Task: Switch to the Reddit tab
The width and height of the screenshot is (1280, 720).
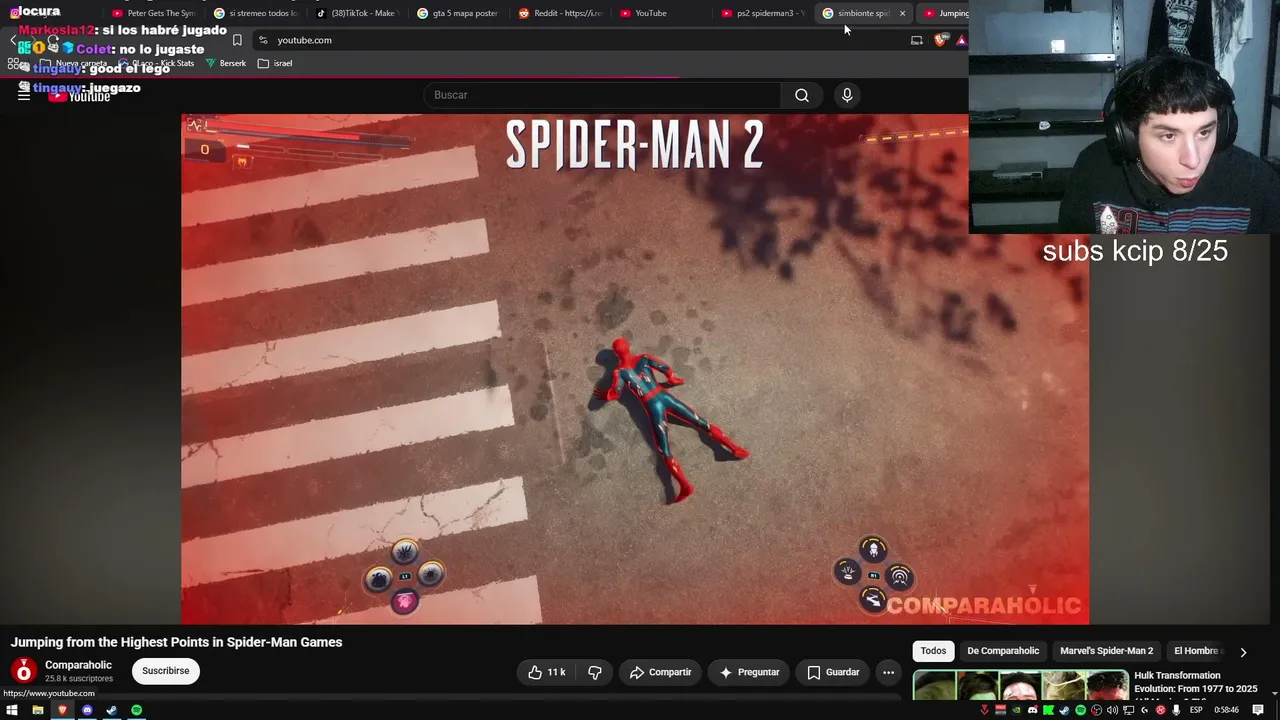Action: 560,13
